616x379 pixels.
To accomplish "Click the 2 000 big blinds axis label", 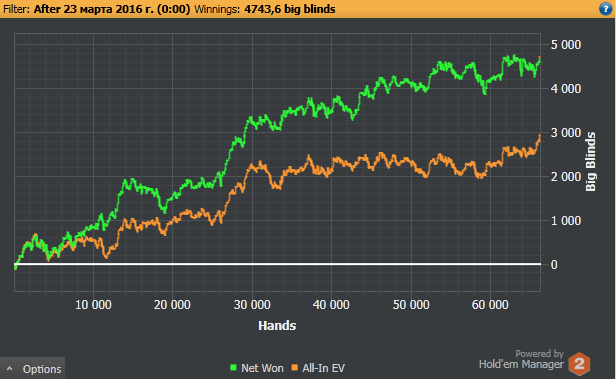I will [x=566, y=177].
